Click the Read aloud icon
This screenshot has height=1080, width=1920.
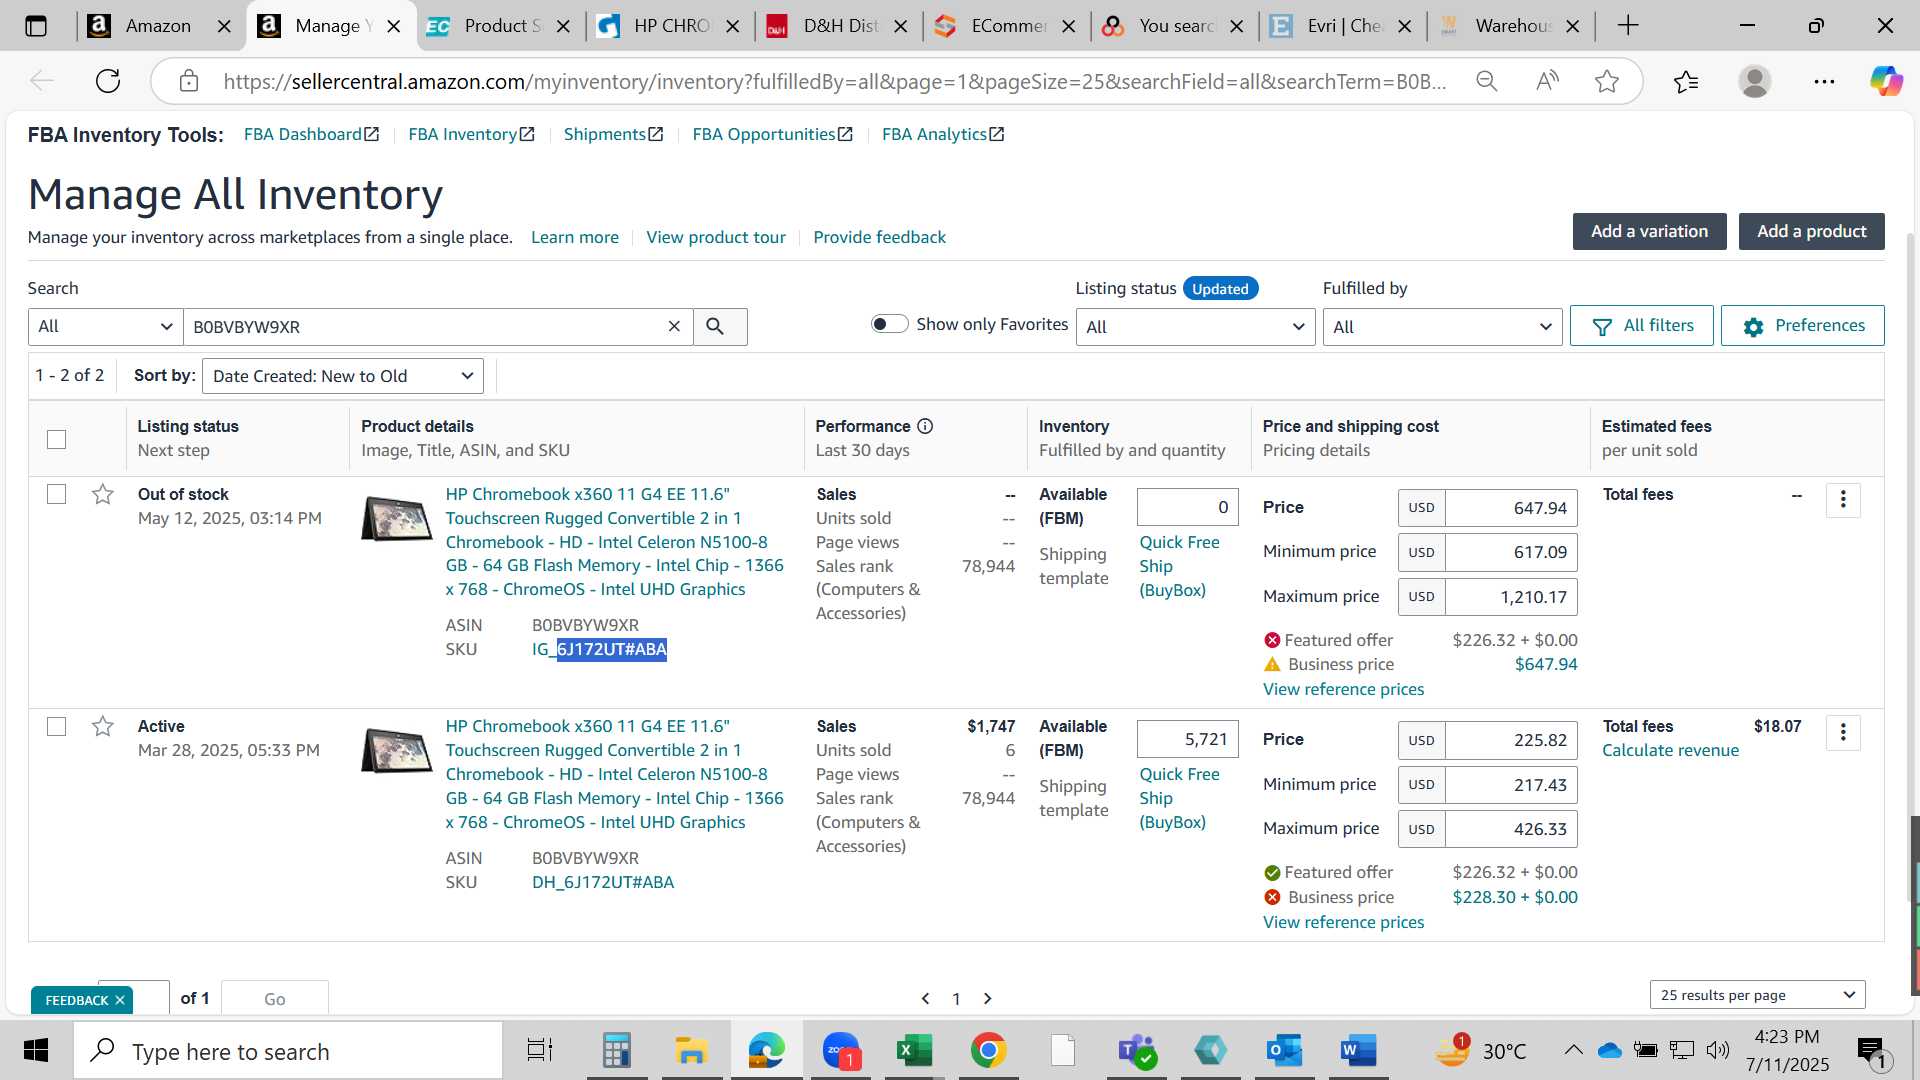[1547, 81]
